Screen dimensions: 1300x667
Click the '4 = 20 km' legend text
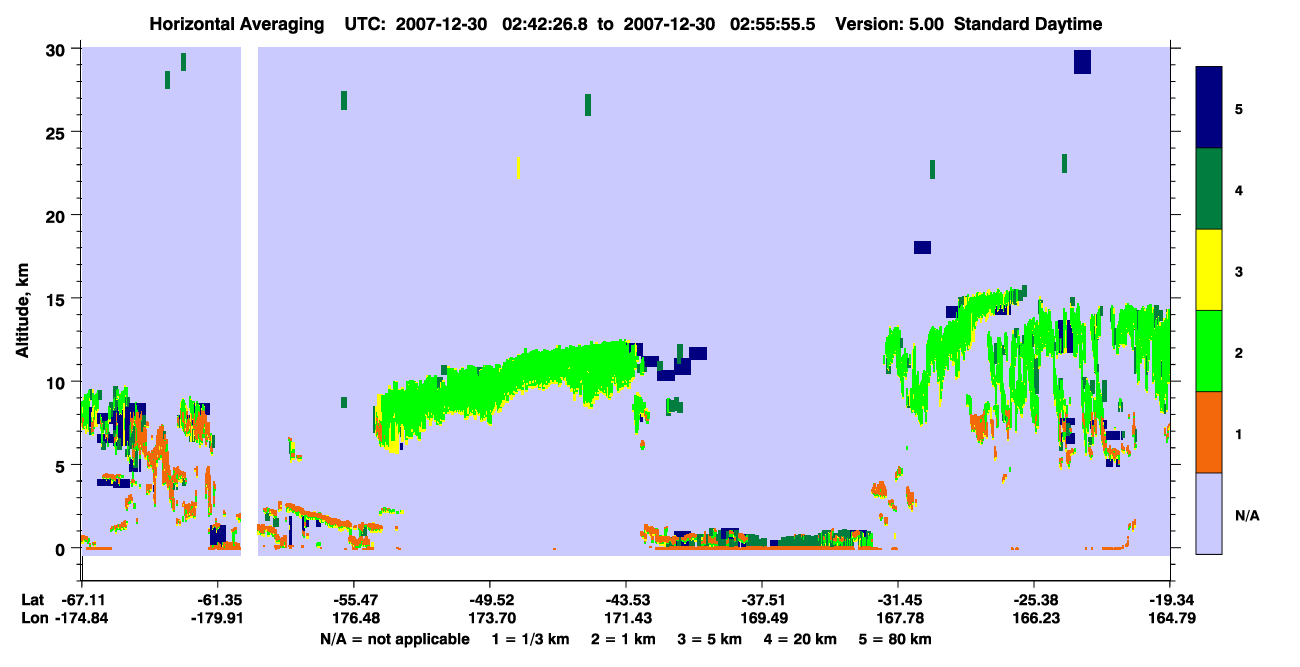click(800, 639)
